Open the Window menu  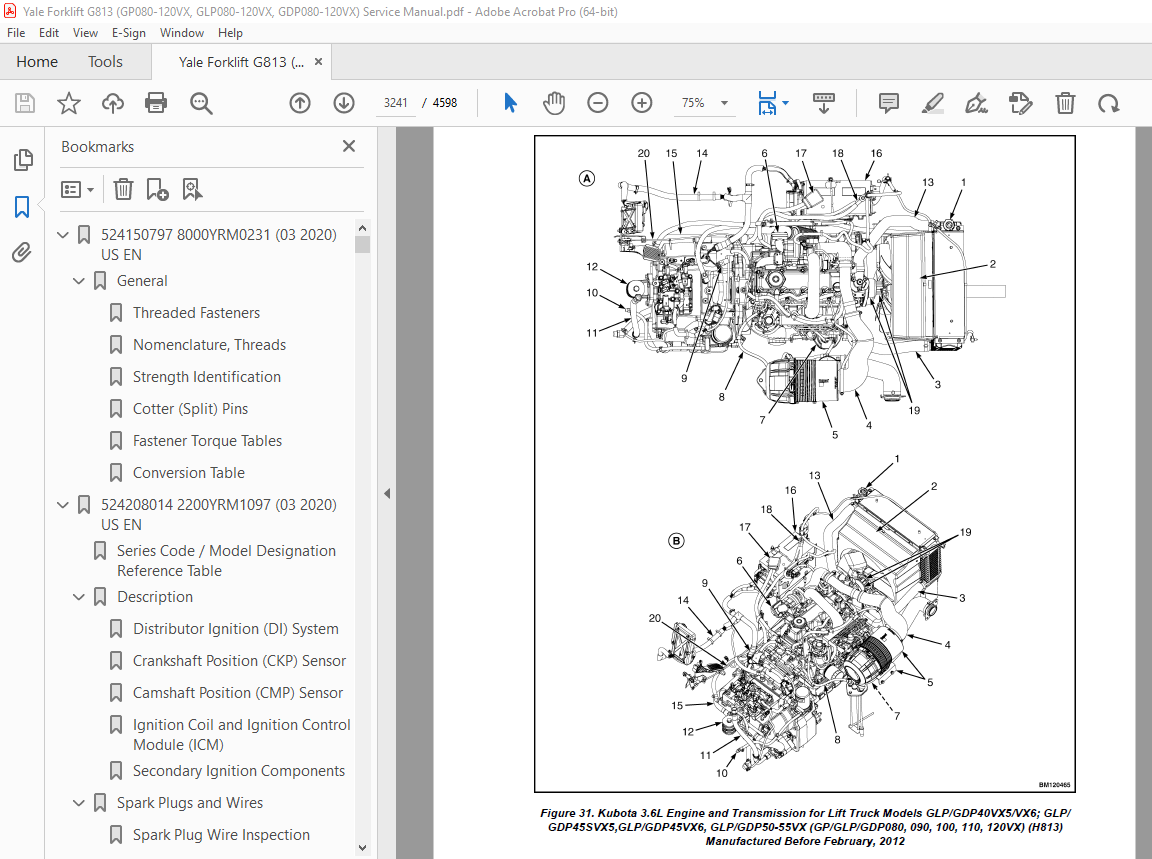click(x=181, y=33)
